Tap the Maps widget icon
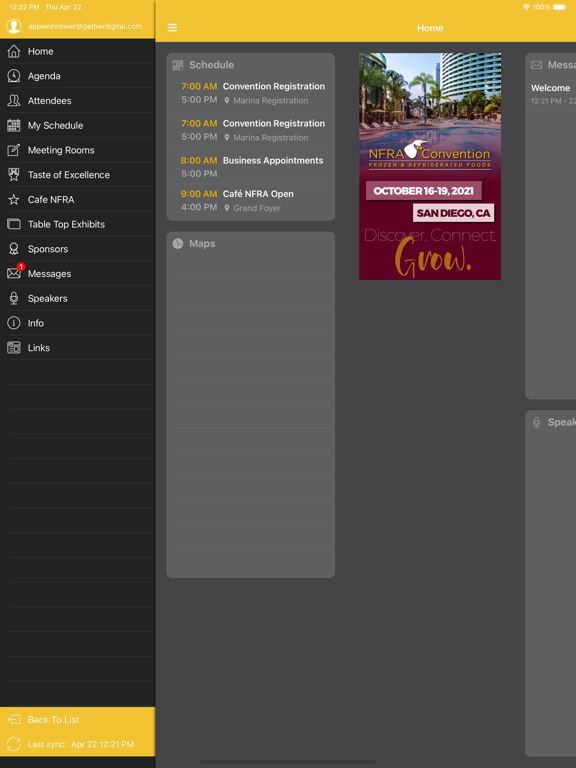 (178, 243)
